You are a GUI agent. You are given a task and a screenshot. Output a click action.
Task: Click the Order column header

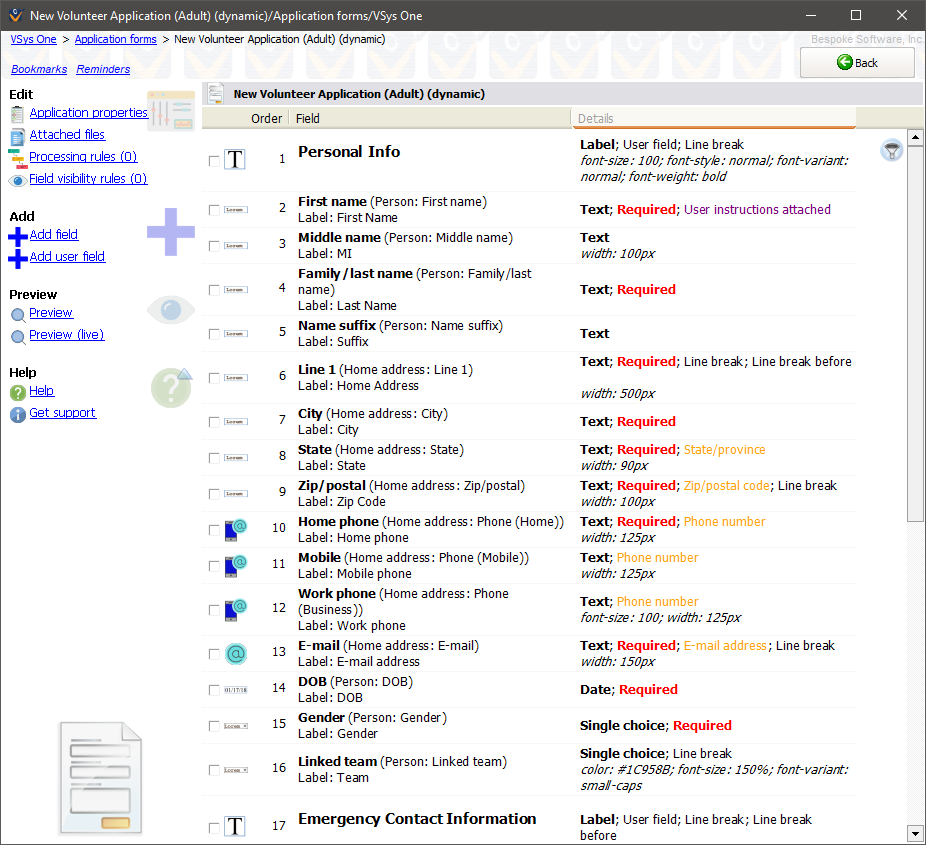tap(266, 118)
